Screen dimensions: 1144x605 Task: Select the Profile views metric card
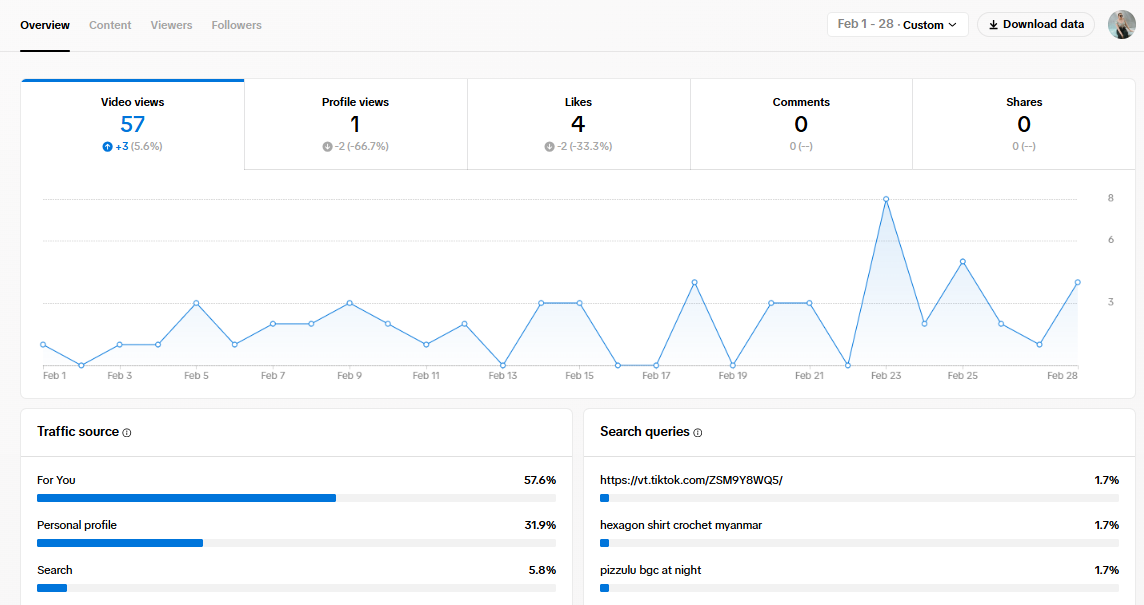point(355,124)
